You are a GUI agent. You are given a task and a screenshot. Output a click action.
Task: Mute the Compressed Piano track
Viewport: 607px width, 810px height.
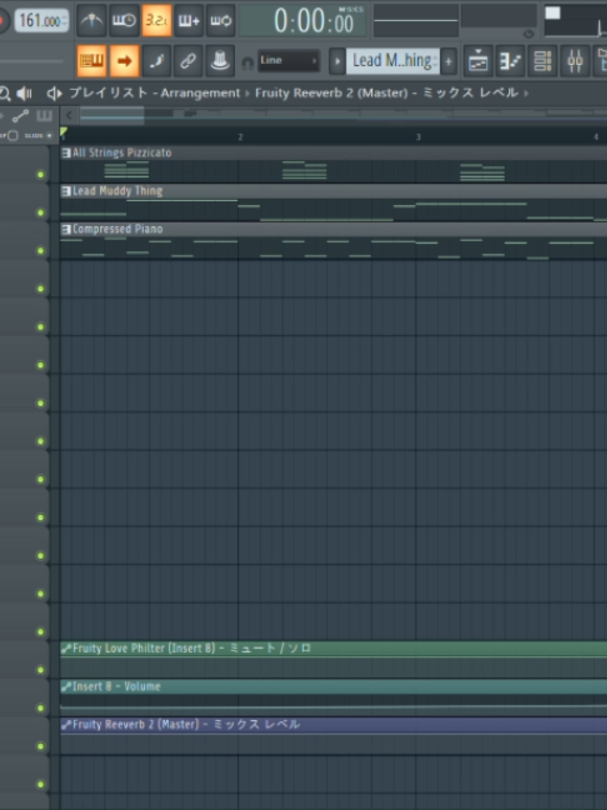pyautogui.click(x=40, y=251)
